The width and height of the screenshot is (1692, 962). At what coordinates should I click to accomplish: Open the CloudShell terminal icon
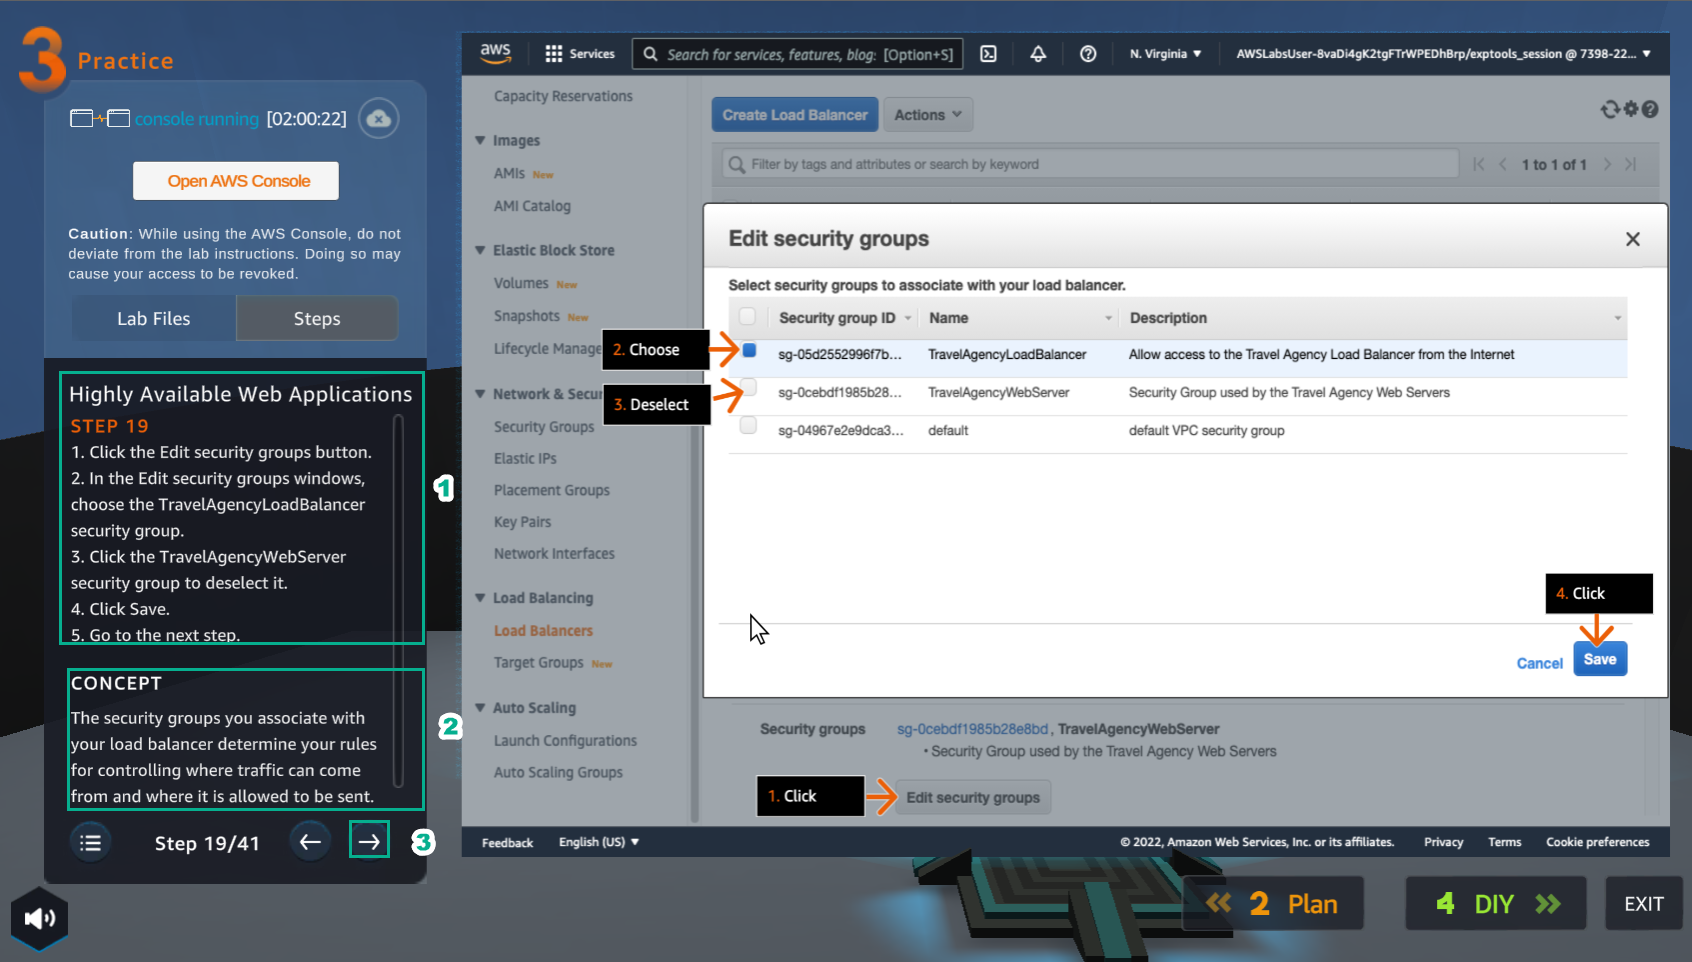coord(988,54)
